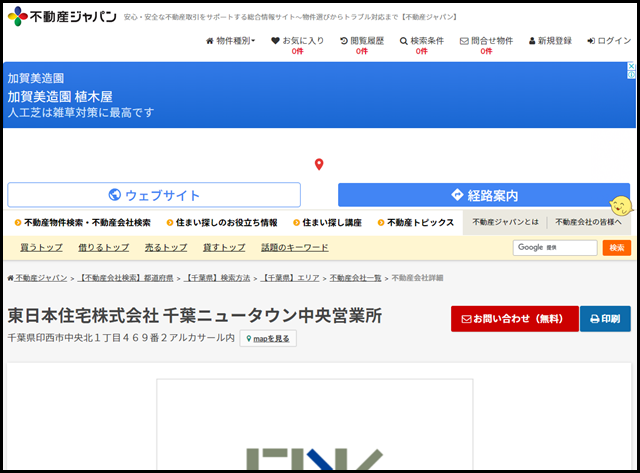Click お問い合わせ（無料） red button
640x473 pixels.
[x=515, y=319]
